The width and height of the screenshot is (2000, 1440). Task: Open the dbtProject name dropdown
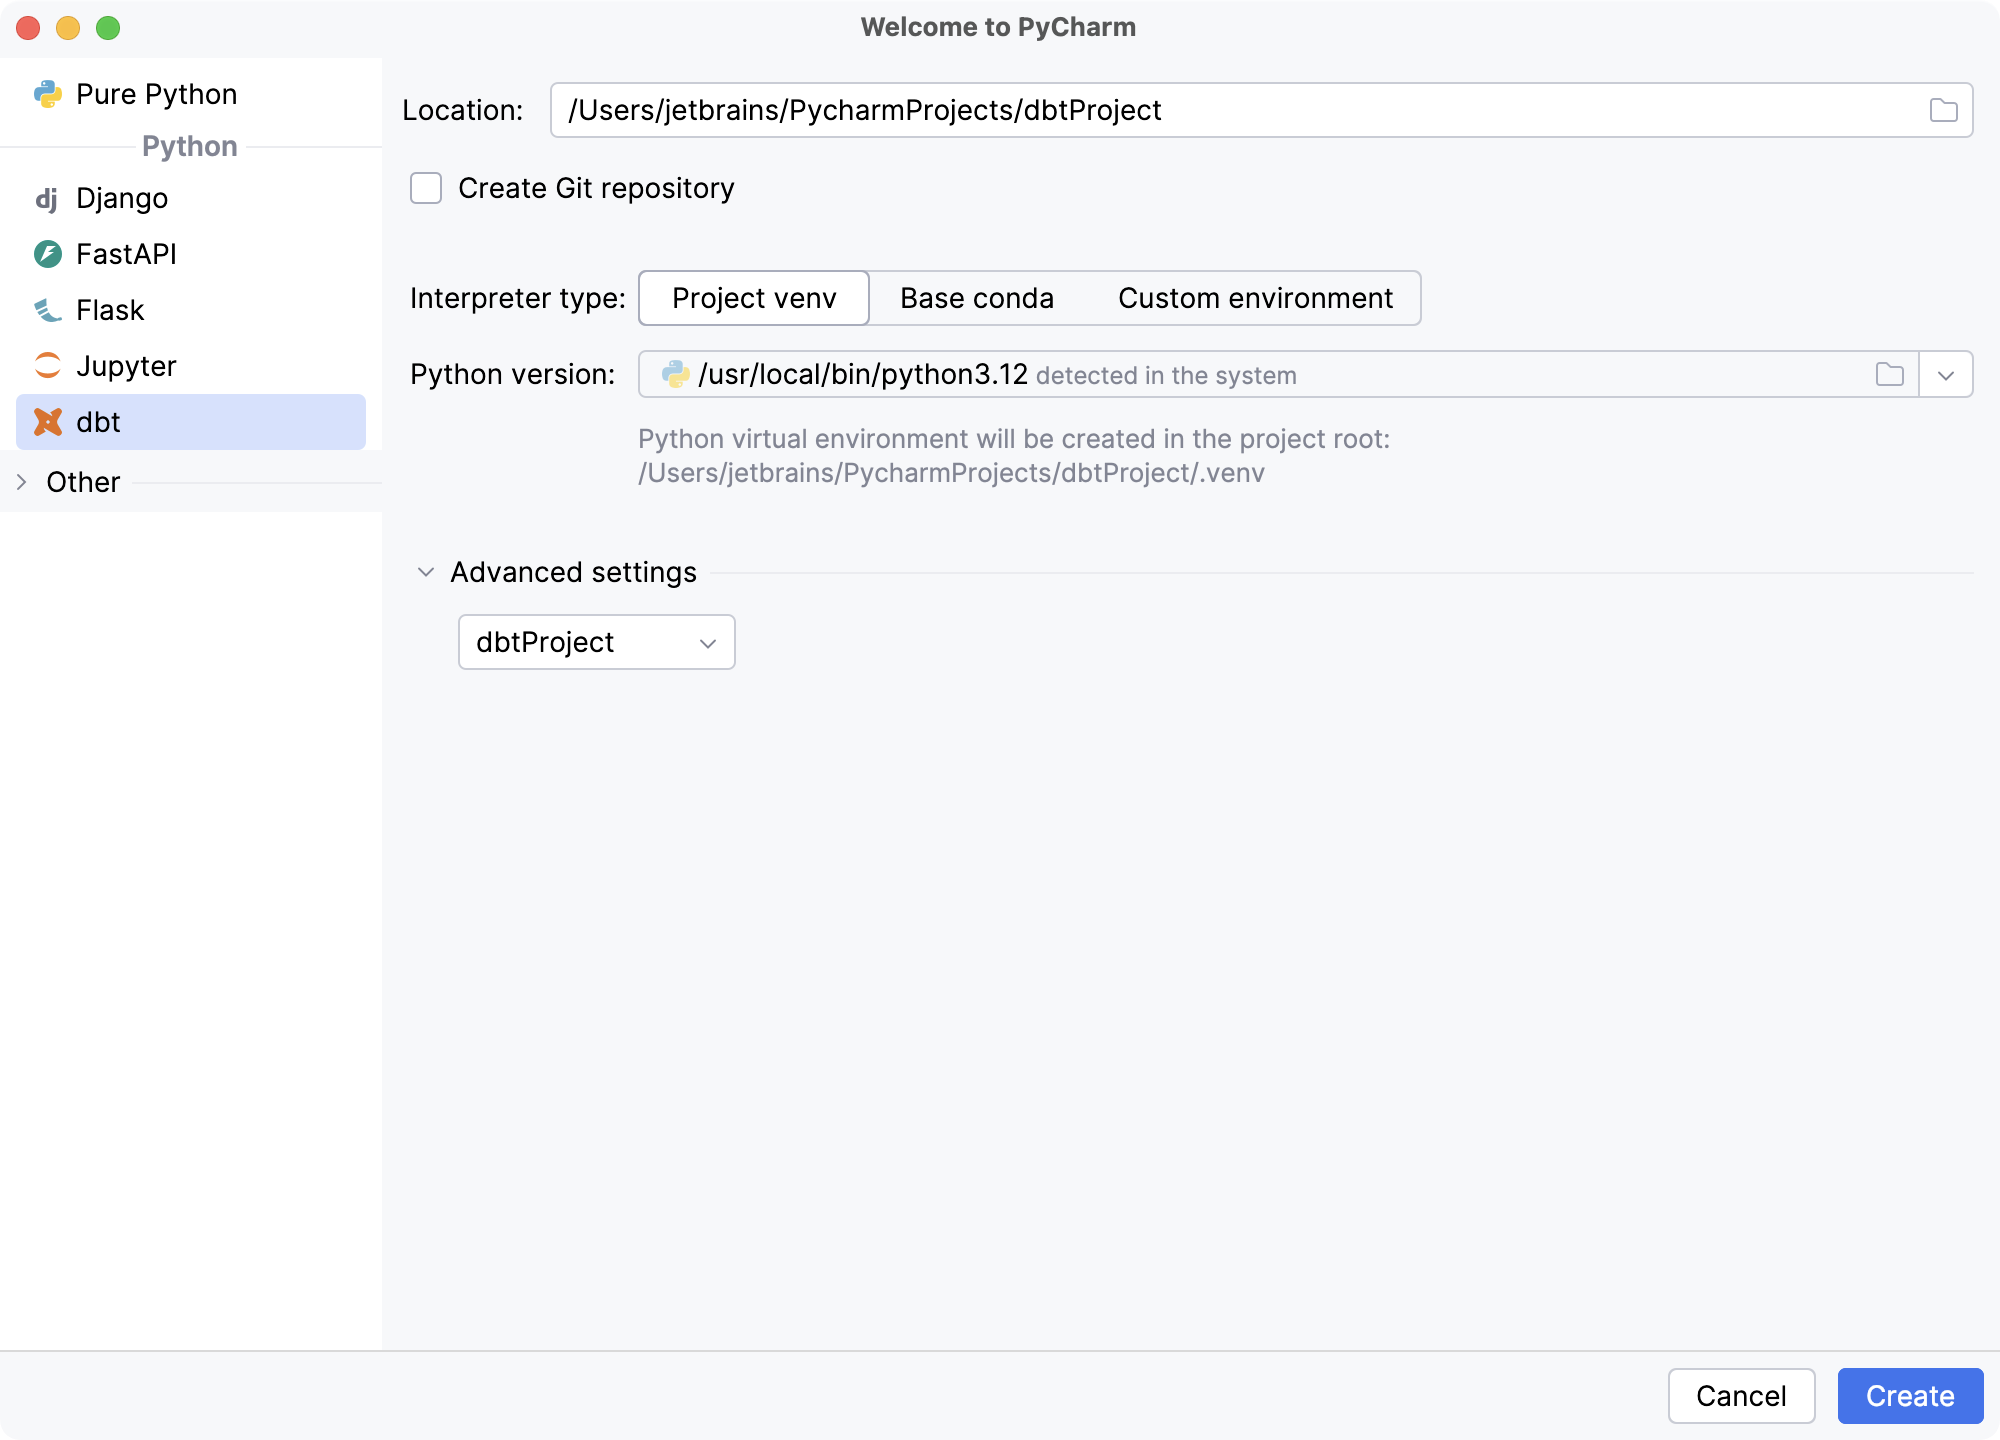coord(707,640)
